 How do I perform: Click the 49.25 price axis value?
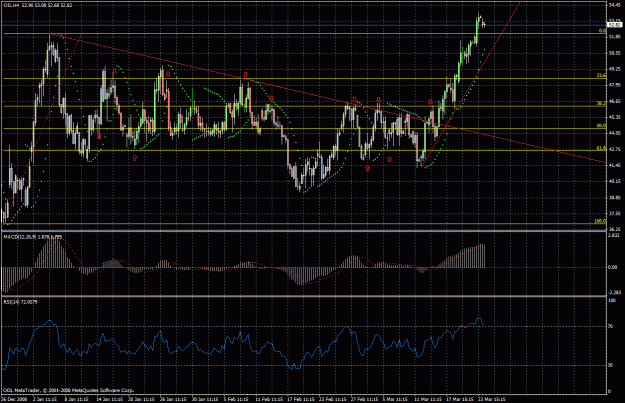614,69
